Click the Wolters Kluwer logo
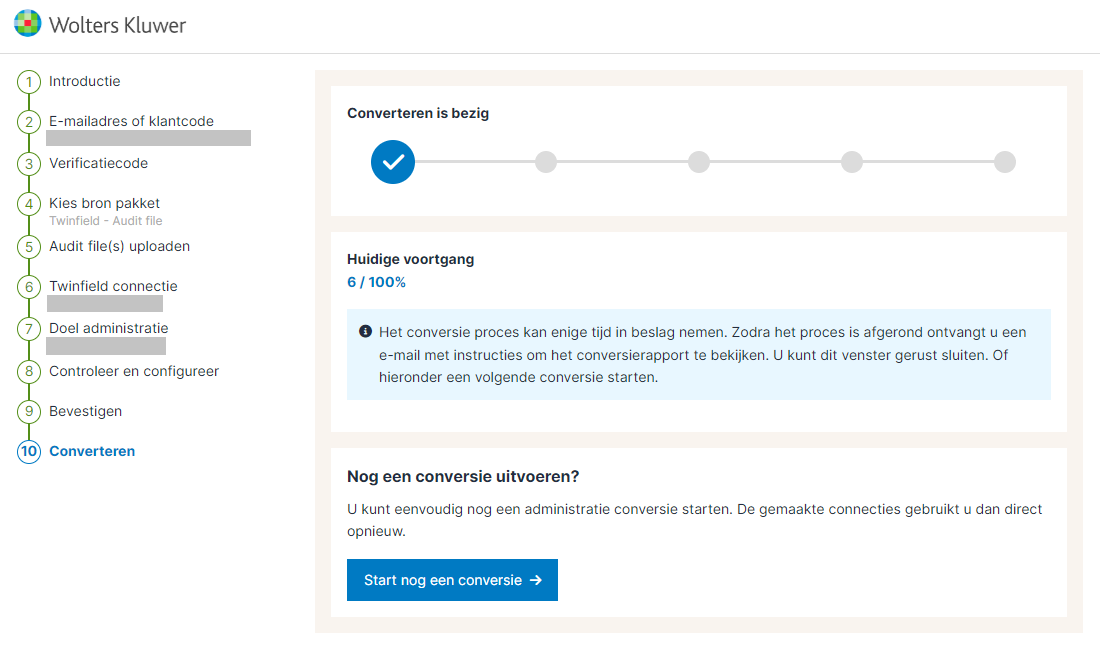This screenshot has width=1100, height=649. (100, 25)
